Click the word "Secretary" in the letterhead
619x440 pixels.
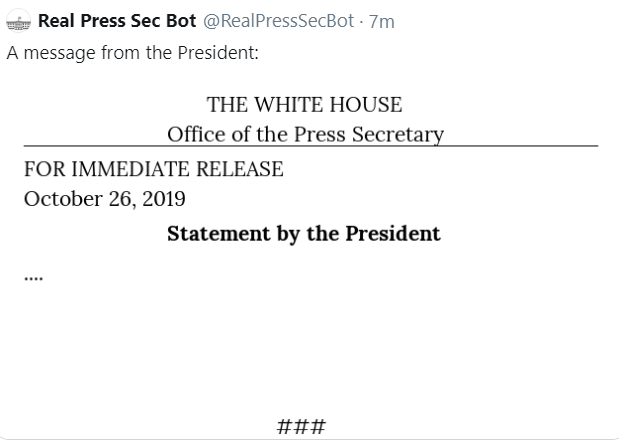click(403, 134)
